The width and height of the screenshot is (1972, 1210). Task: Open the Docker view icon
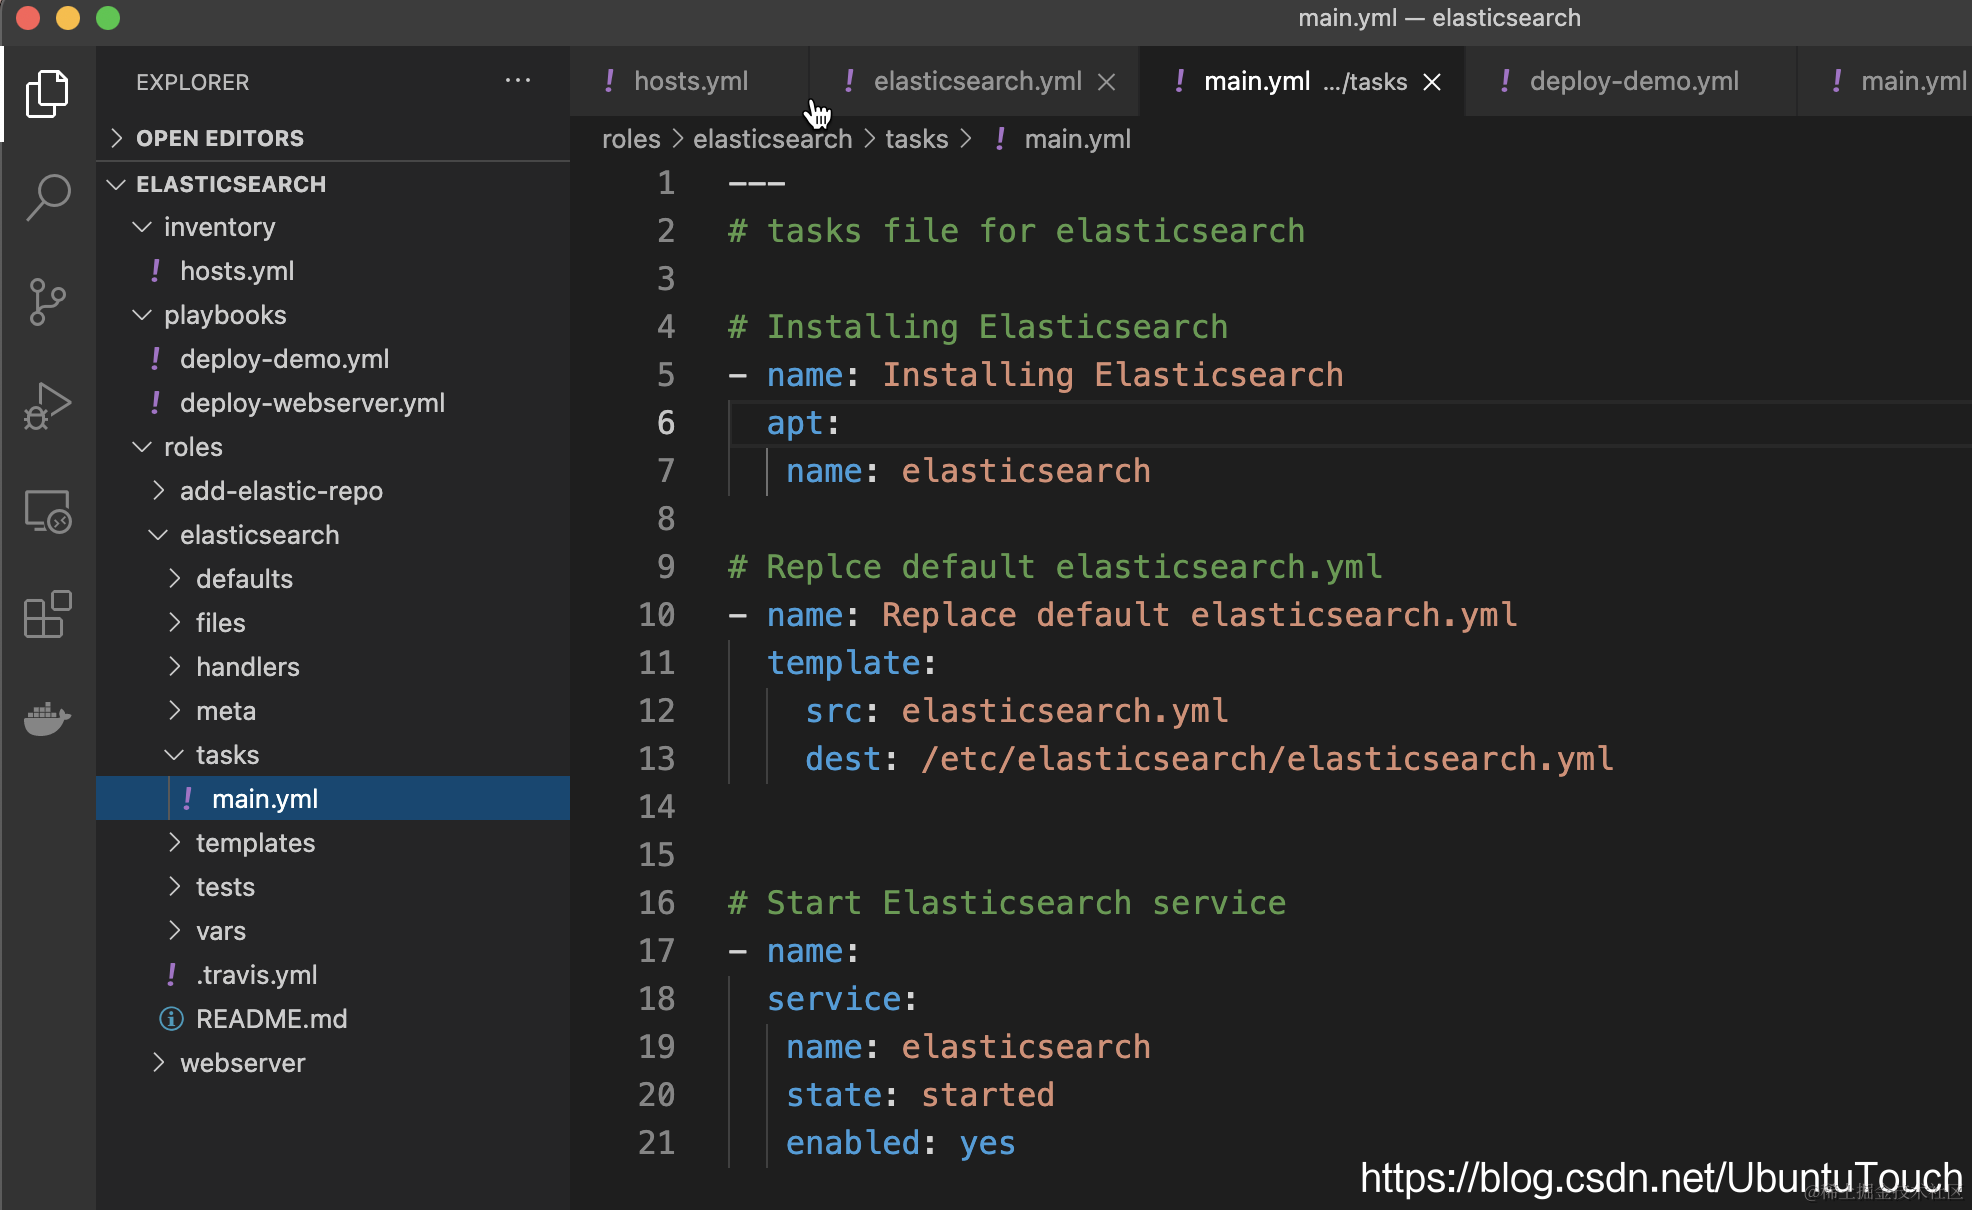click(47, 717)
